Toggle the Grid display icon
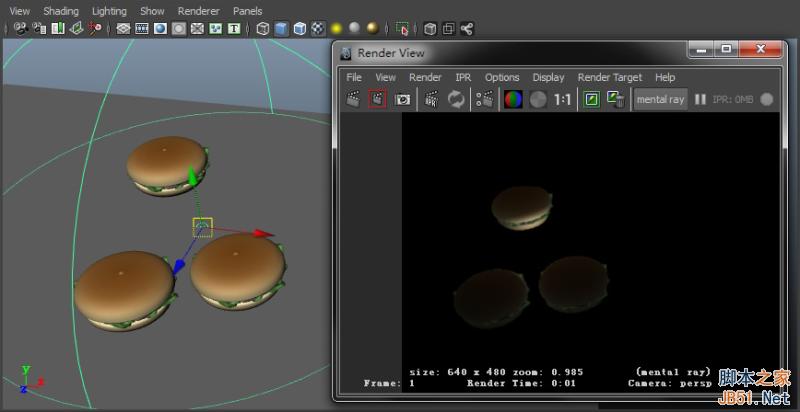 click(x=123, y=29)
